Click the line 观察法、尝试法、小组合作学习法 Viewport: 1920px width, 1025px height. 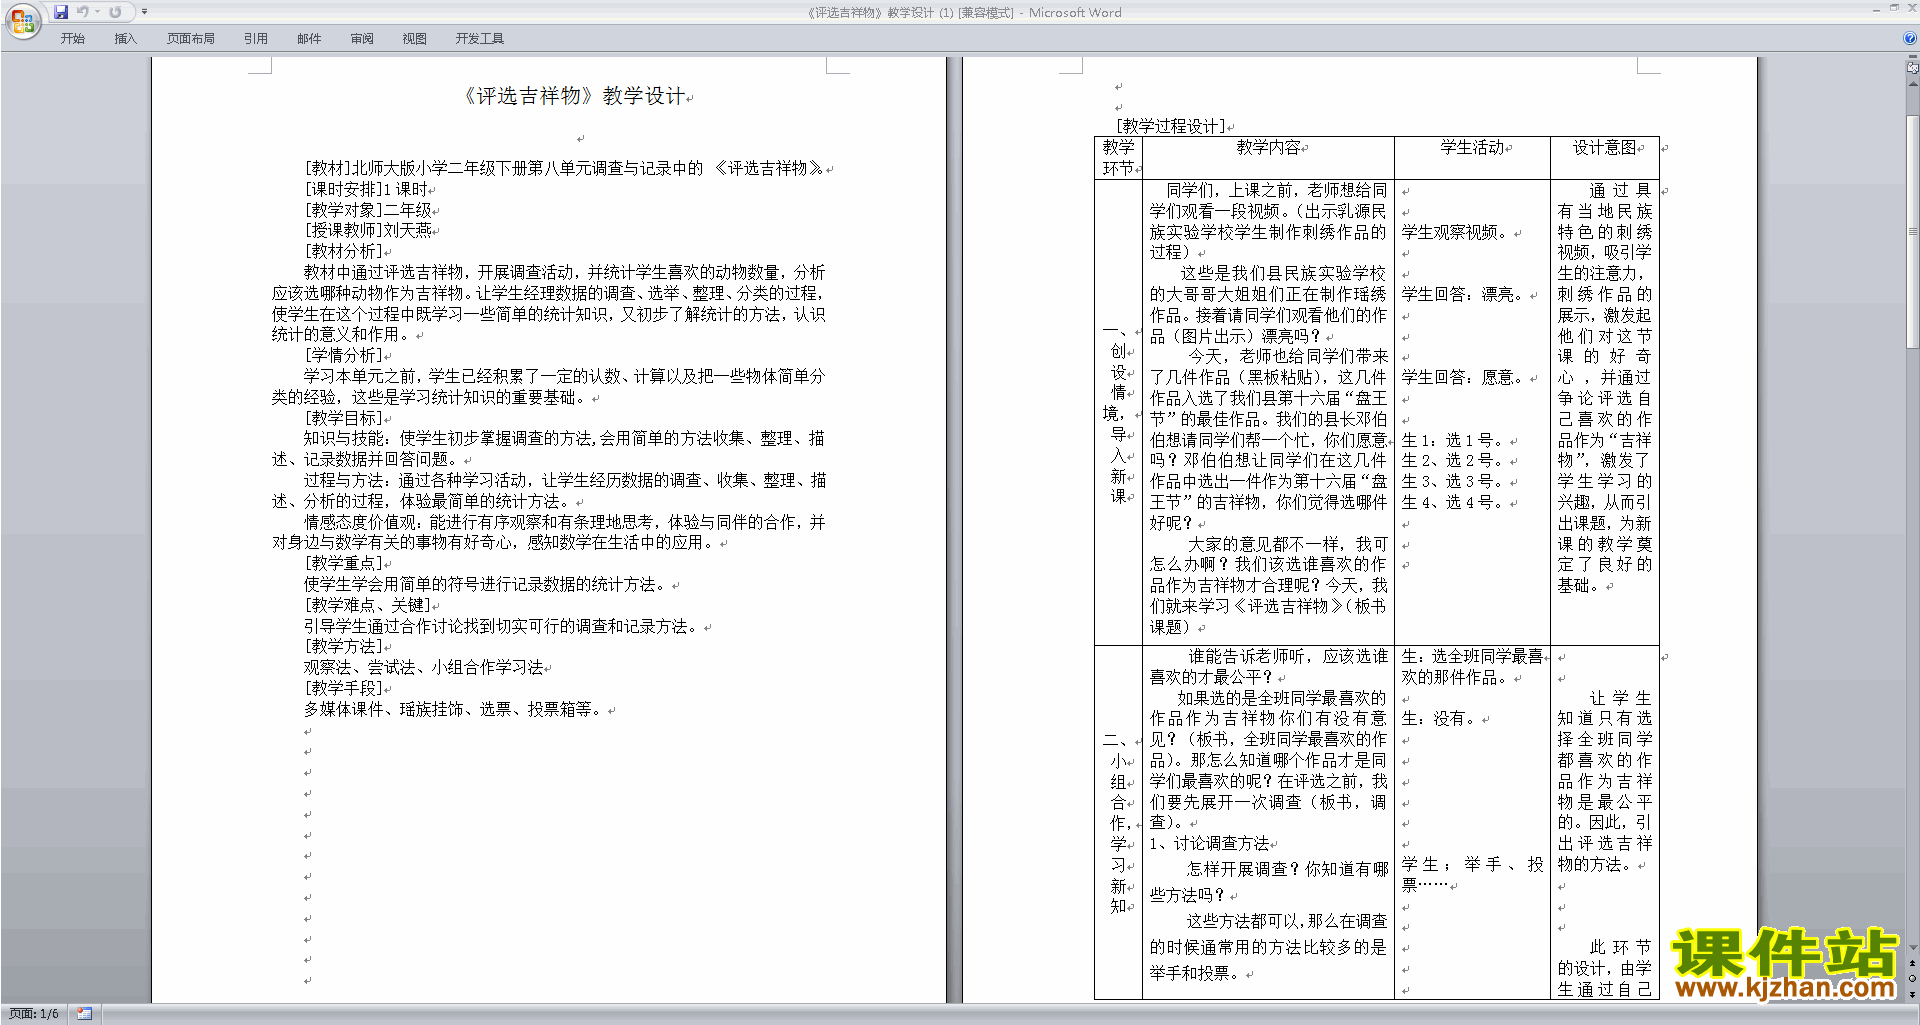tap(423, 667)
